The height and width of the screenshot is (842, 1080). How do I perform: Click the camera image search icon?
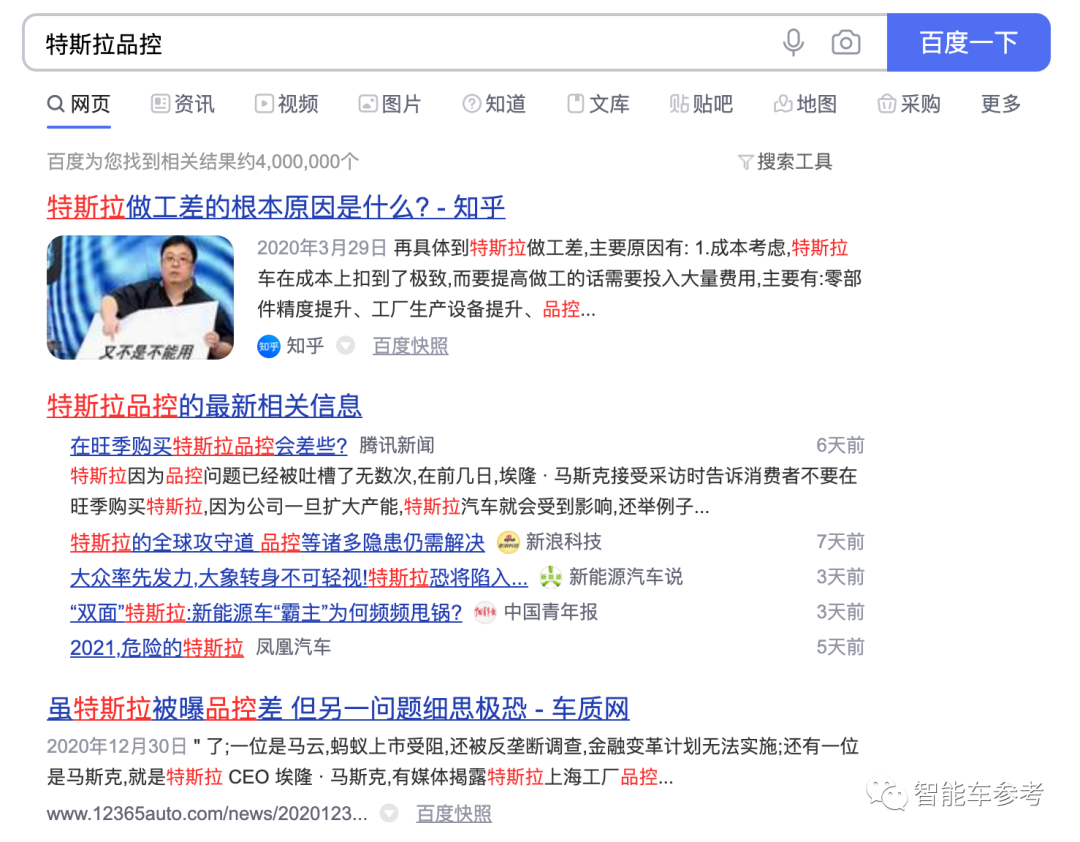pos(845,43)
